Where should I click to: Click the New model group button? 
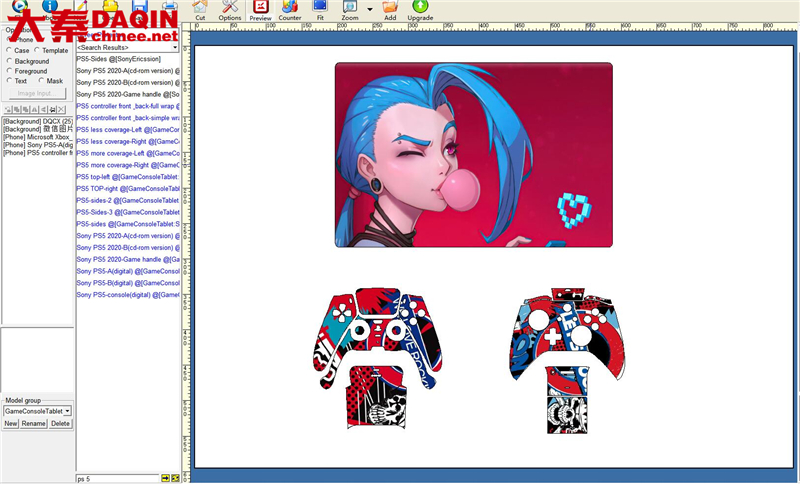click(11, 423)
